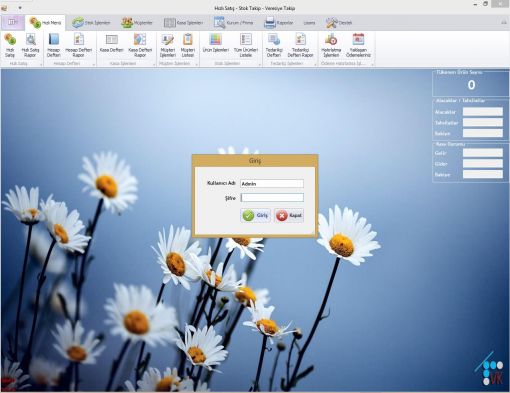Screen dimensions: 510x393
Task: Click the Gelir value field
Action: (x=483, y=153)
